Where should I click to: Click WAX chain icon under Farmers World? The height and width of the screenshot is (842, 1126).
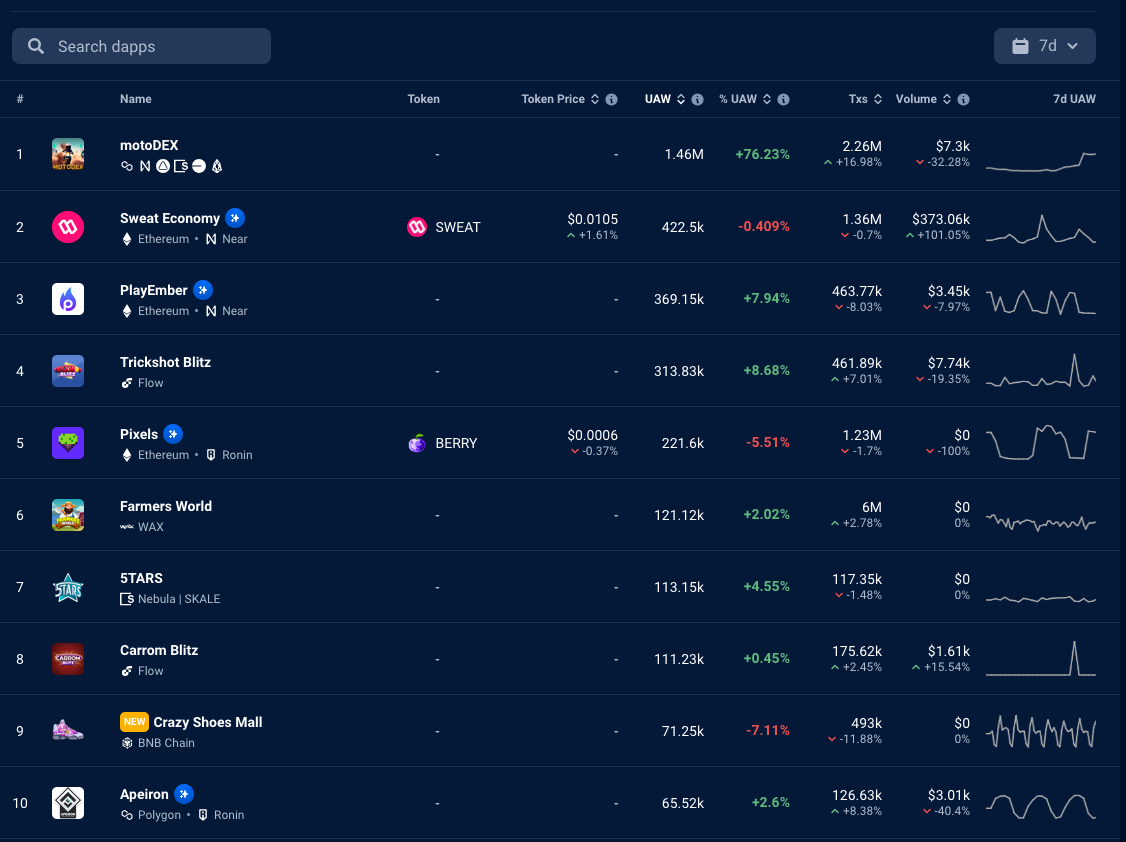[127, 527]
